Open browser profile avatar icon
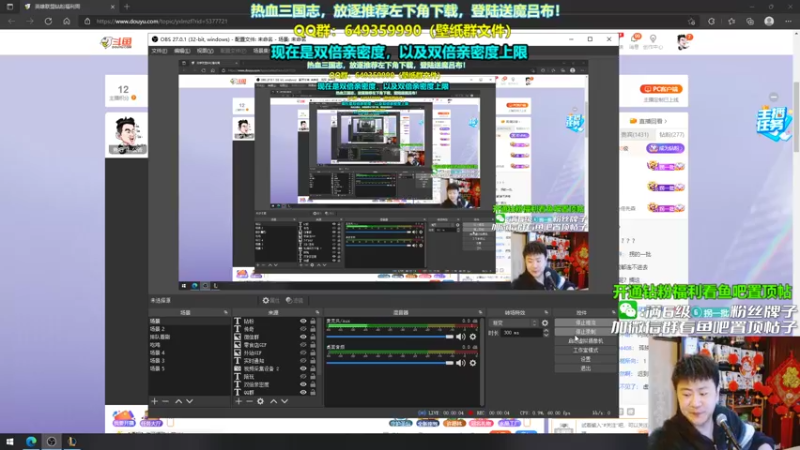Viewport: 800px width, 450px height. point(769,21)
